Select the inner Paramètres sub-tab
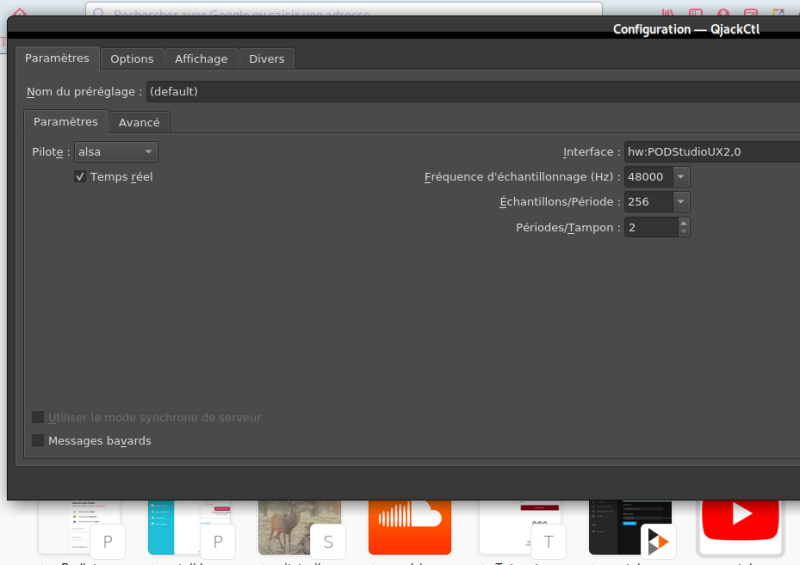 point(66,122)
